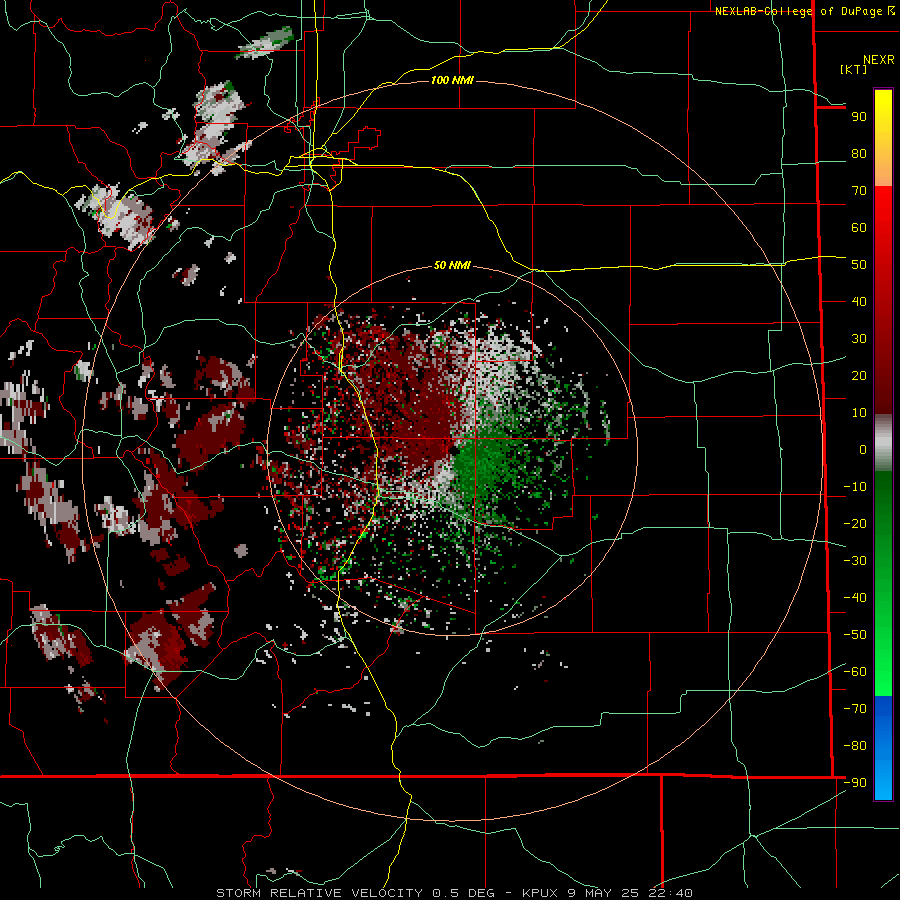Click the 70 value on velocity scale

pyautogui.click(x=859, y=191)
